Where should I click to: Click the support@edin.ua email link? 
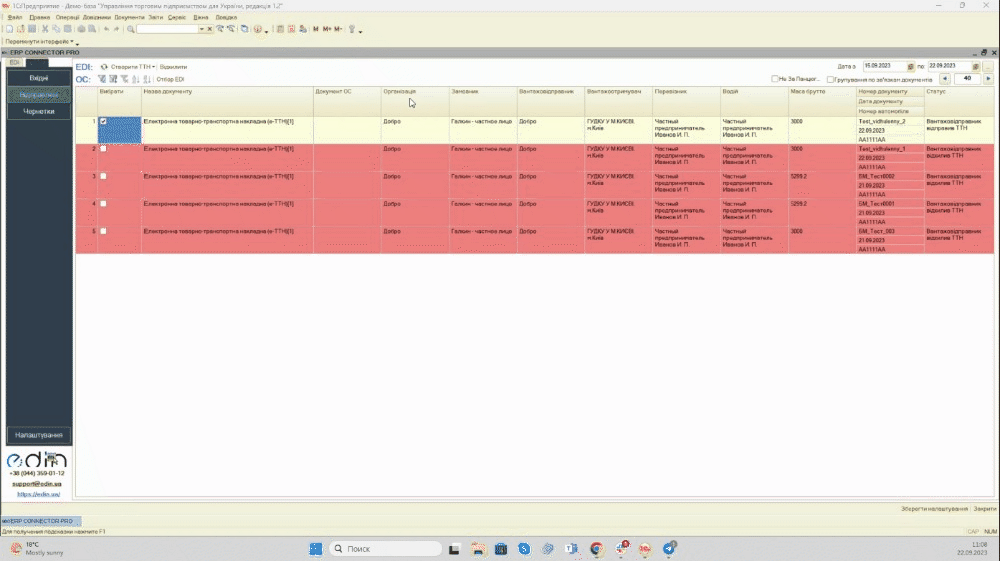37,484
